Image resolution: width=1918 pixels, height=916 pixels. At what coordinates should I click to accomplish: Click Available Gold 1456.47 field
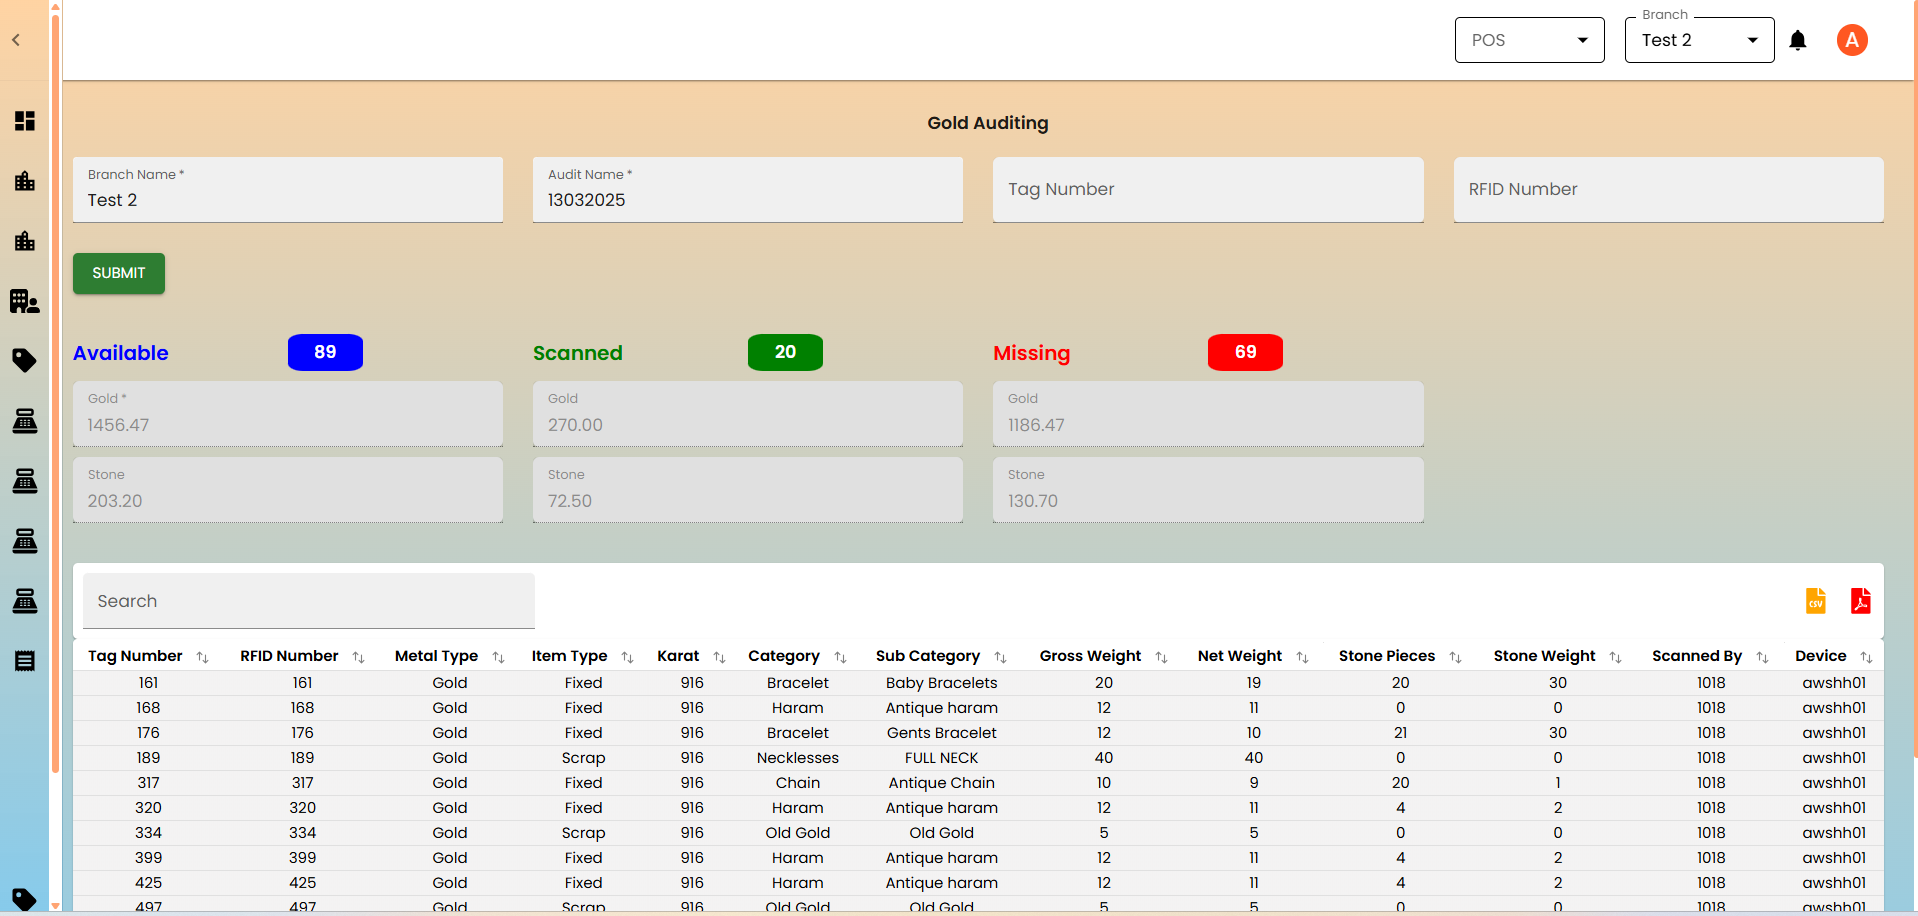pos(288,414)
